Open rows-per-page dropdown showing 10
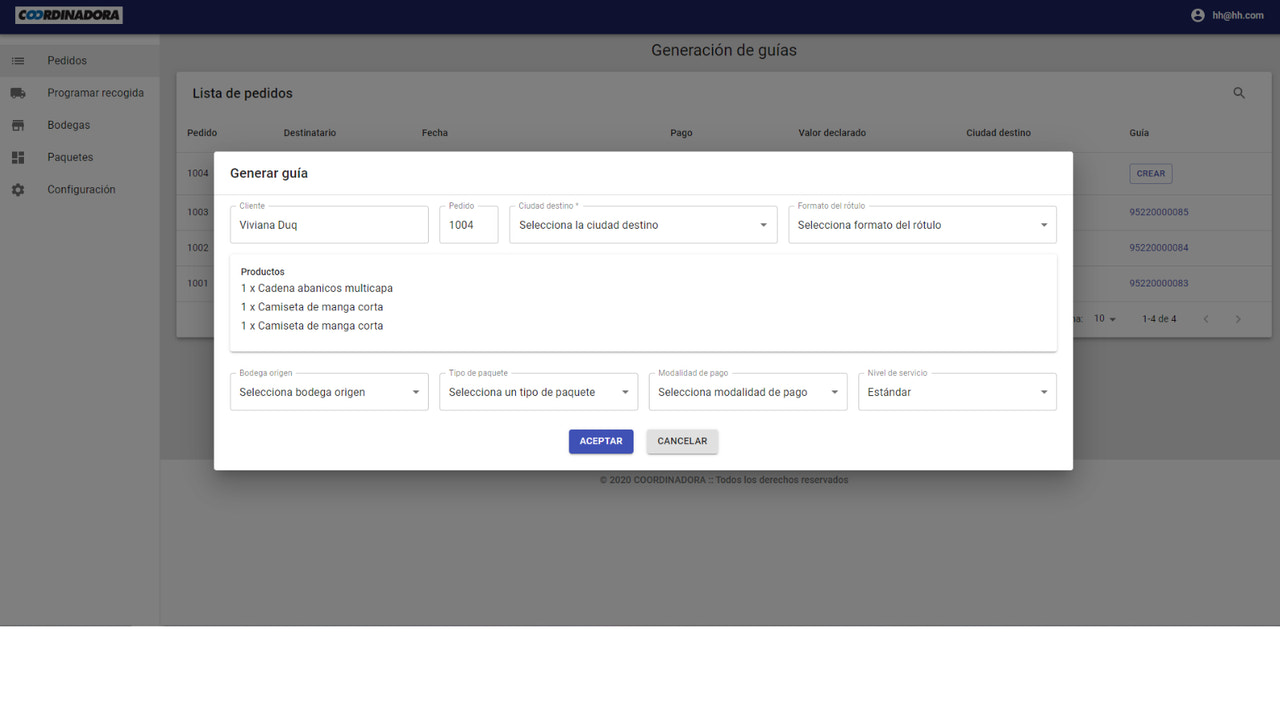 pyautogui.click(x=1105, y=319)
